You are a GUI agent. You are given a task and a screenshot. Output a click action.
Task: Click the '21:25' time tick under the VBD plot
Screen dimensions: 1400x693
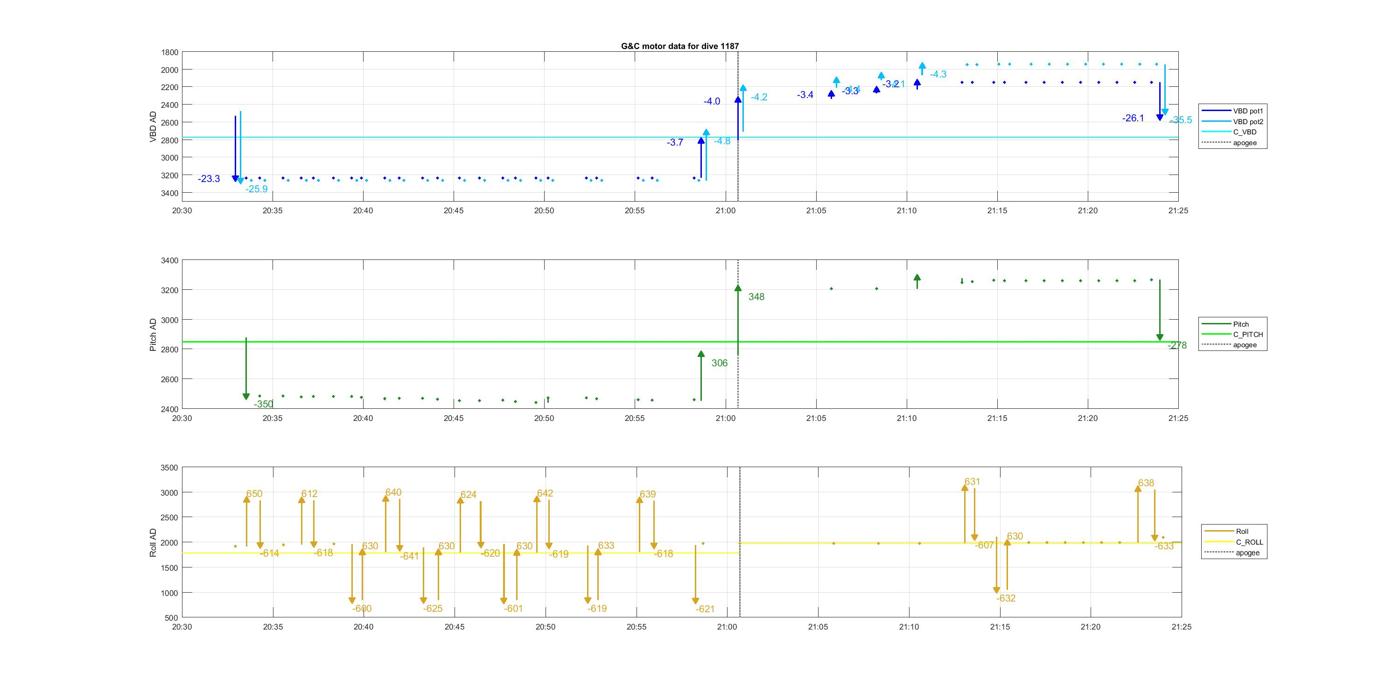click(1179, 211)
